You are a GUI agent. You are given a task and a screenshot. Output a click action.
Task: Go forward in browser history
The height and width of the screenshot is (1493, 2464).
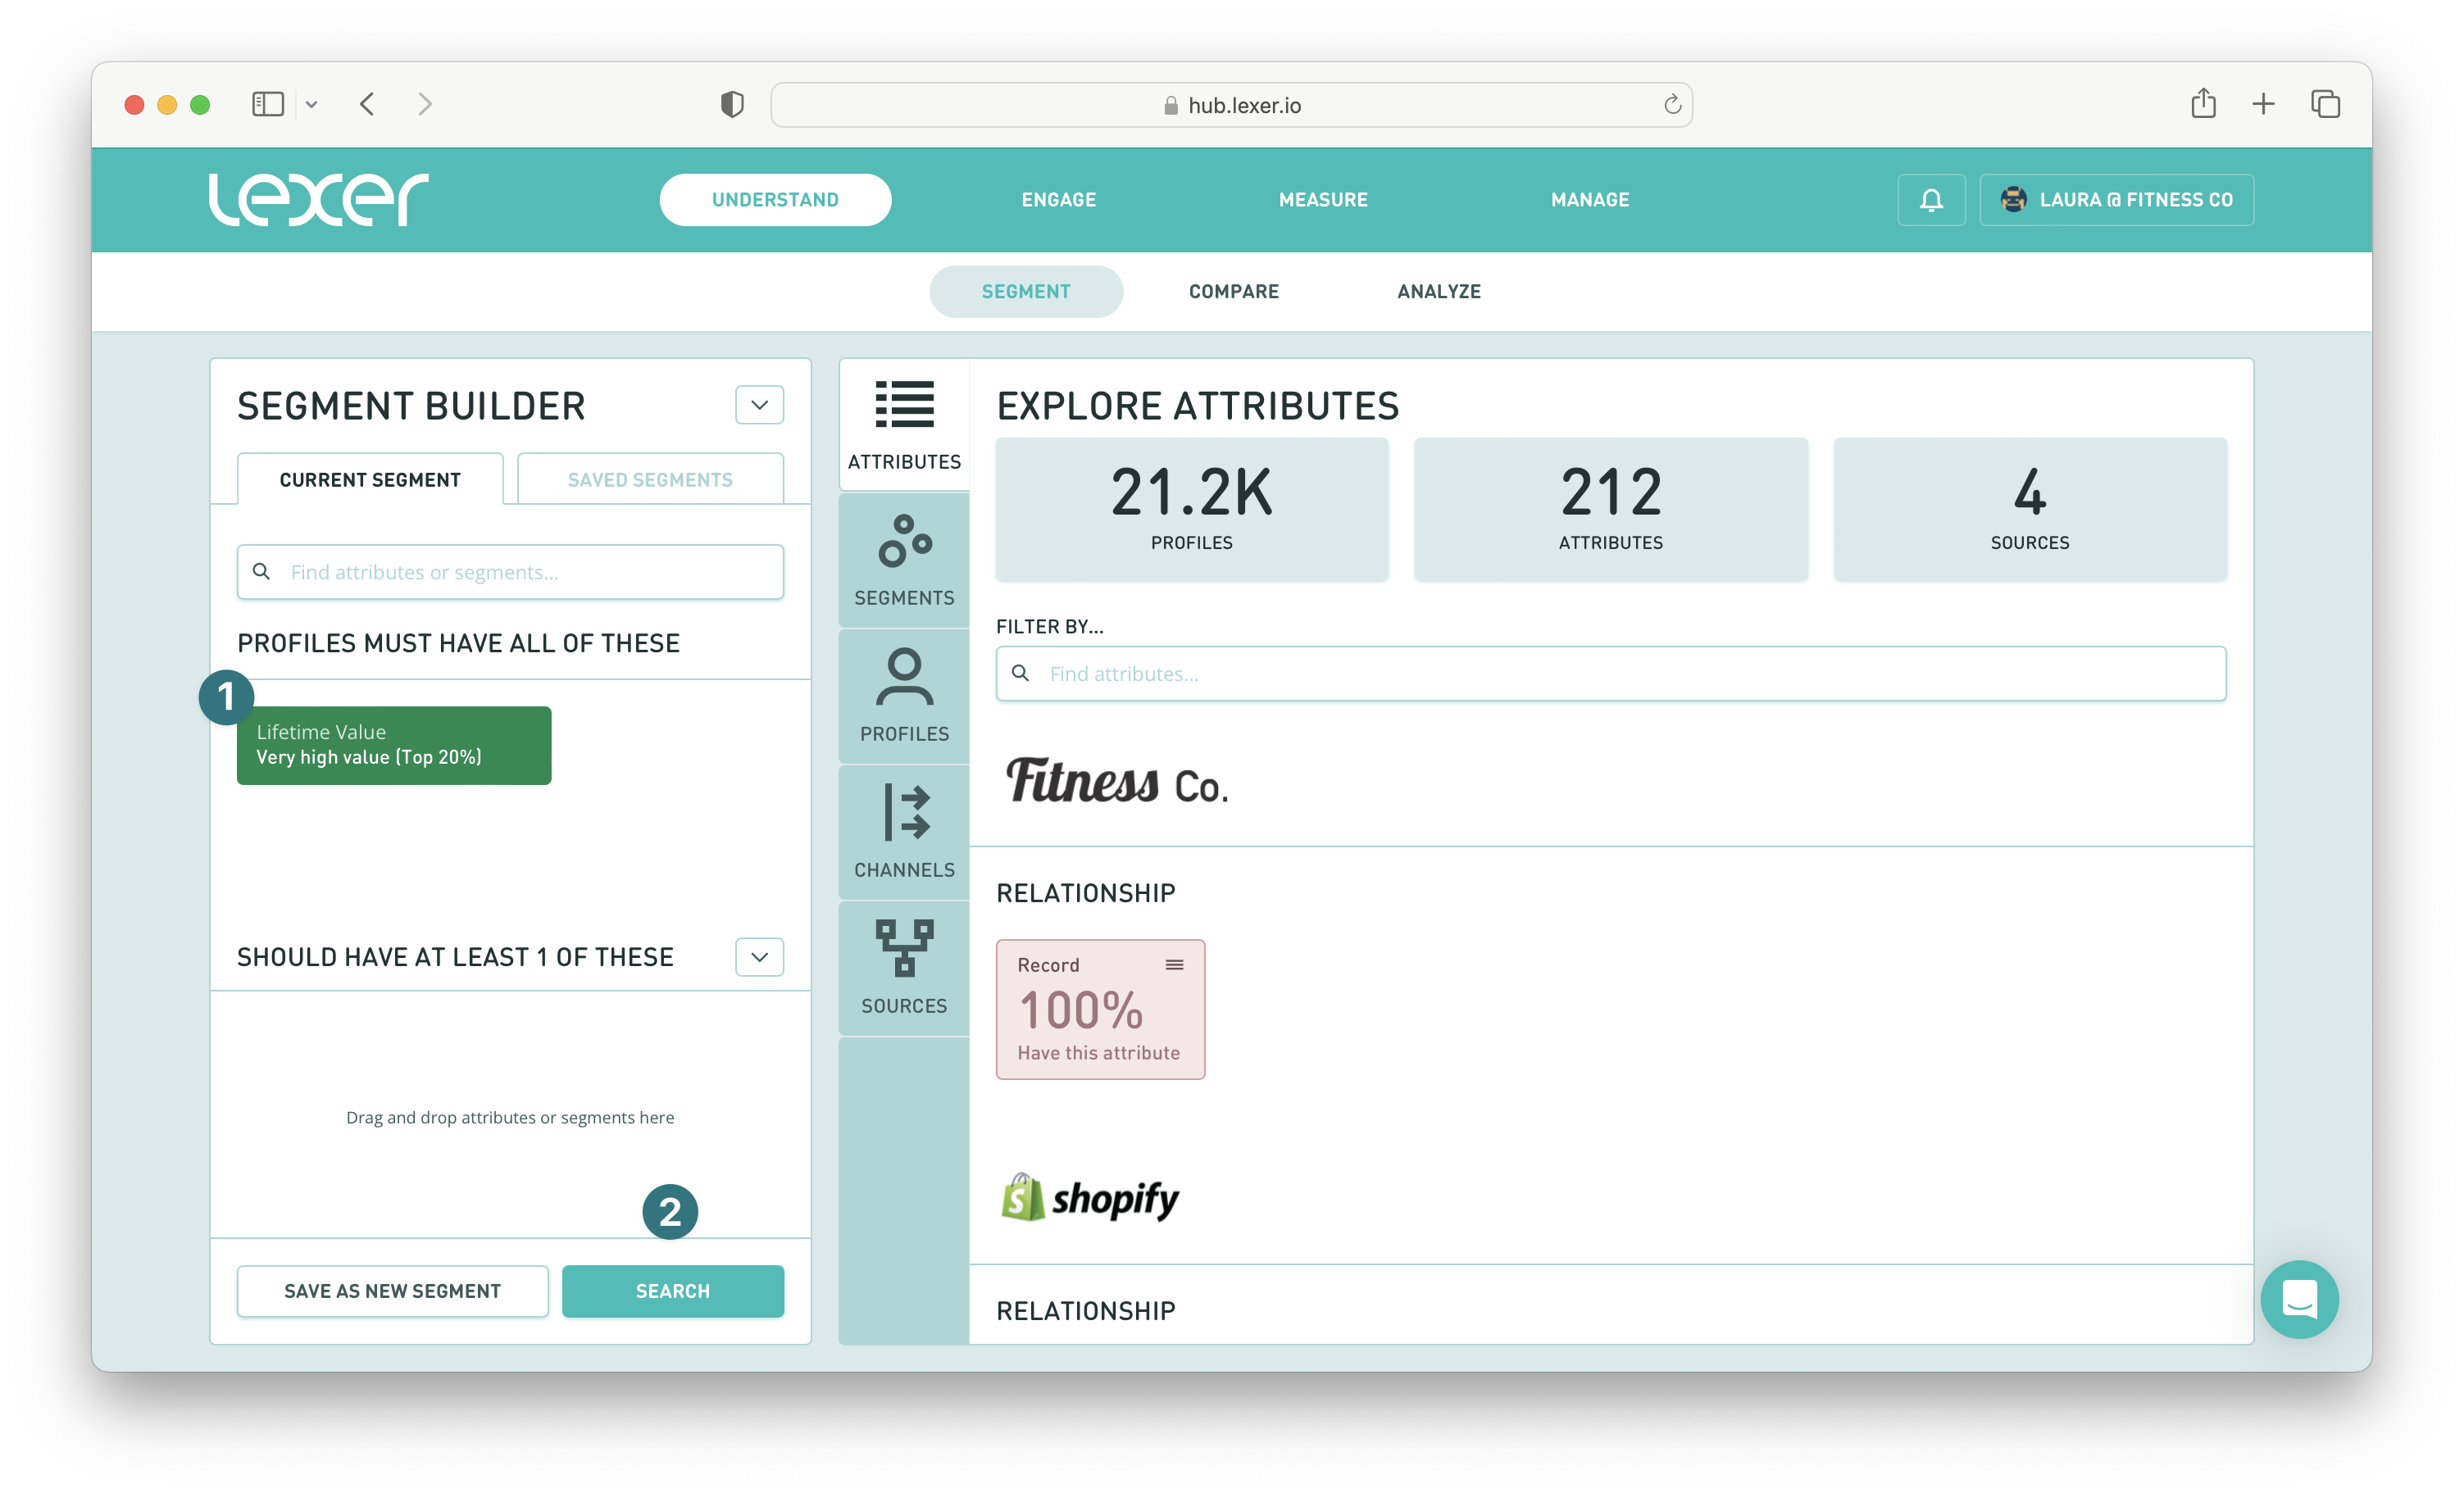[425, 104]
